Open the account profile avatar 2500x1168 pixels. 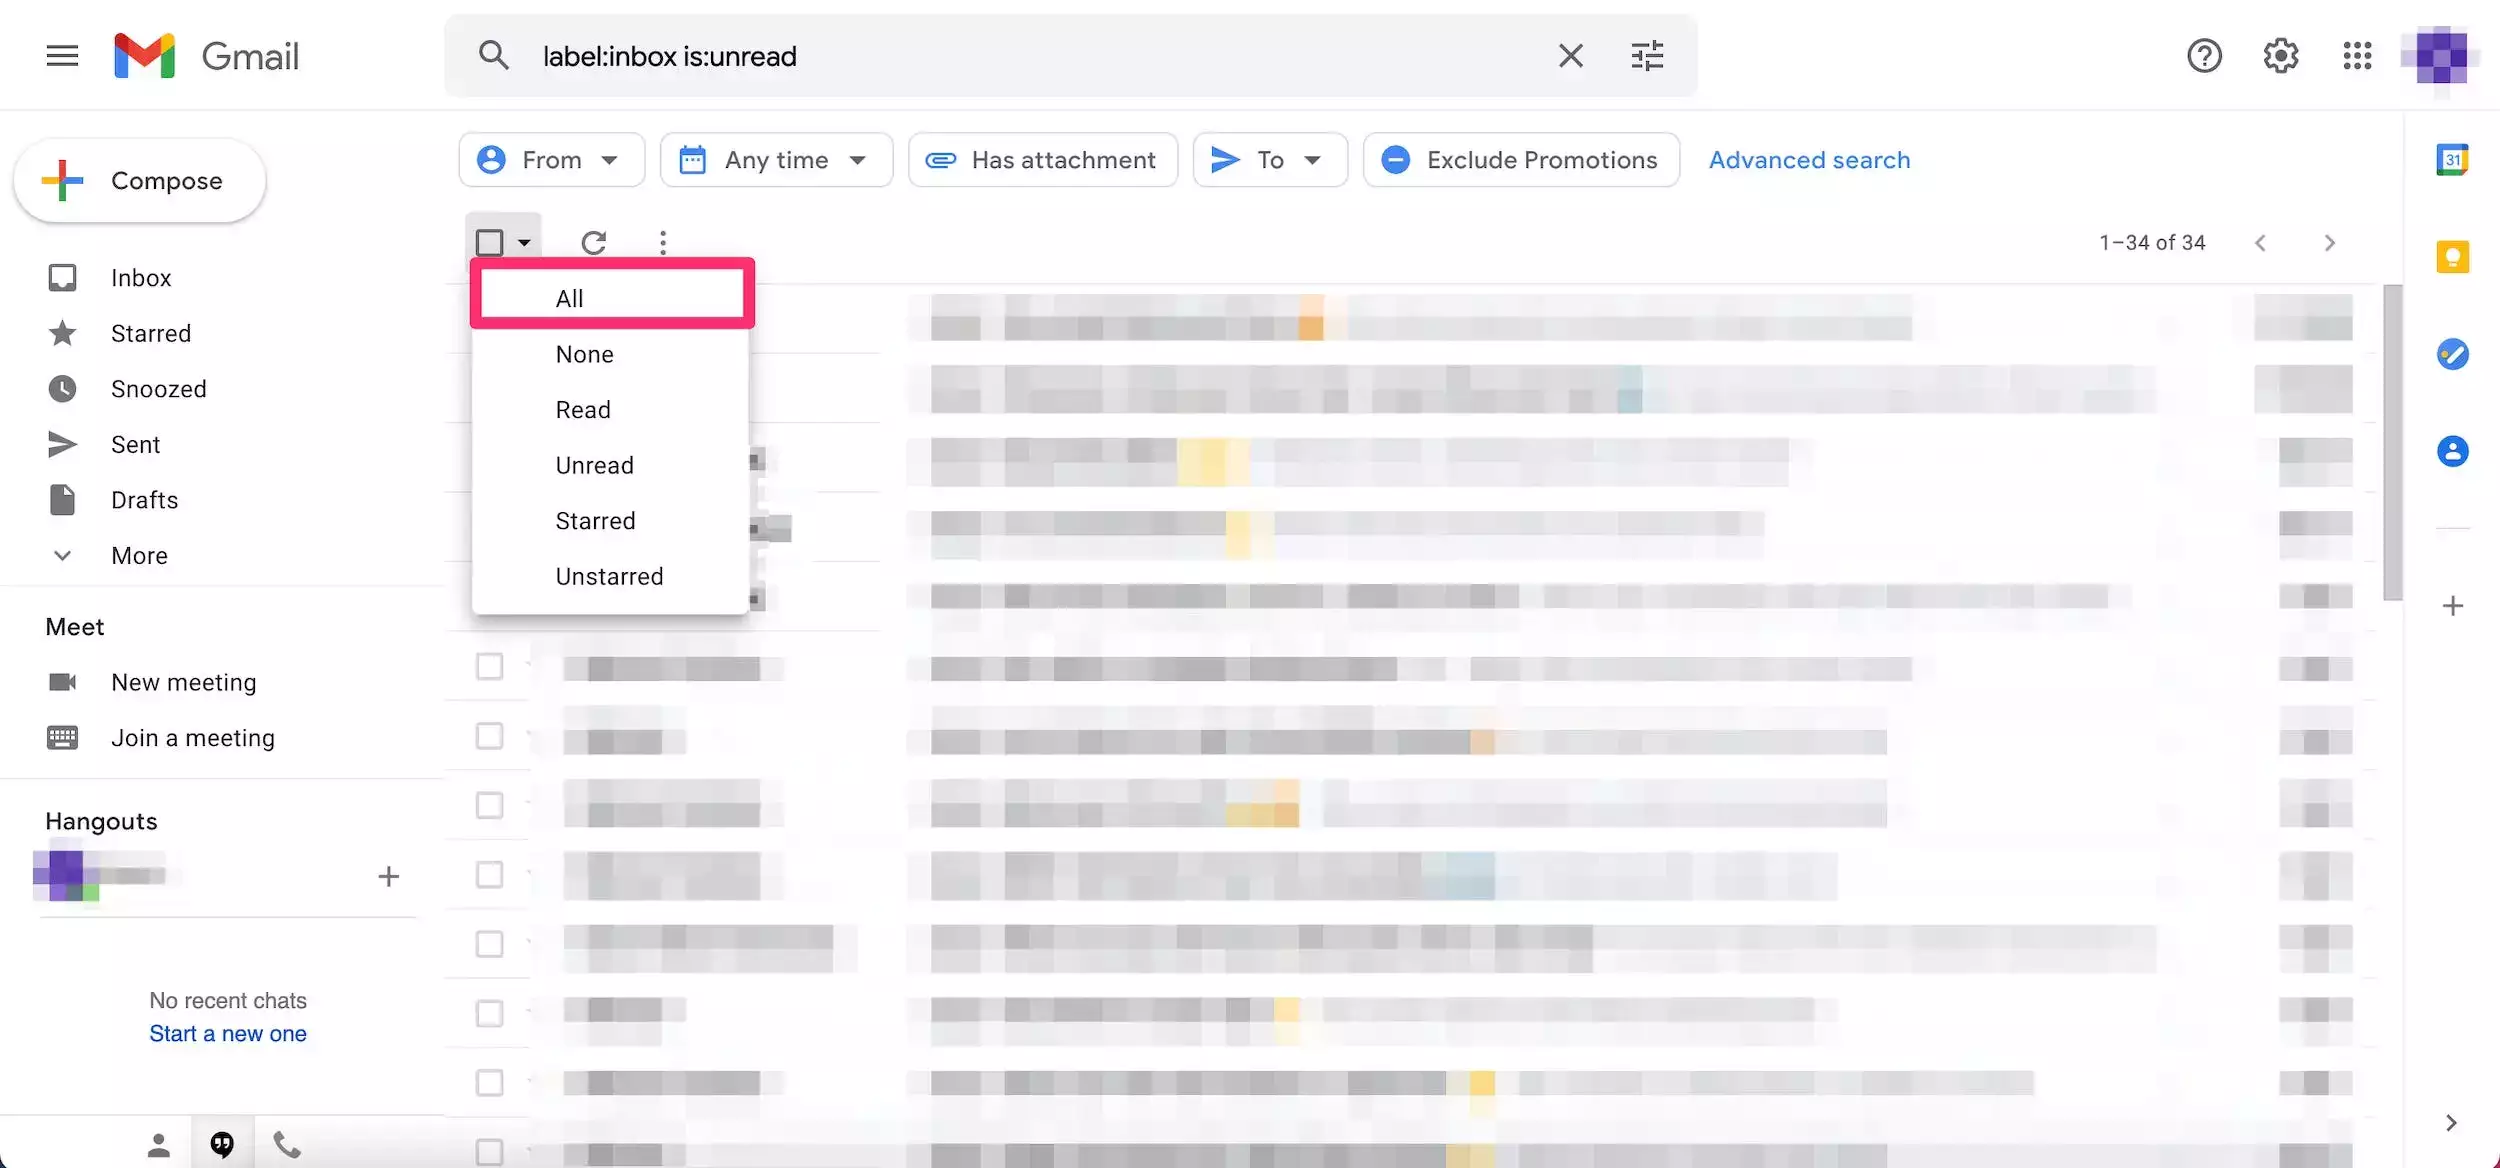2440,56
